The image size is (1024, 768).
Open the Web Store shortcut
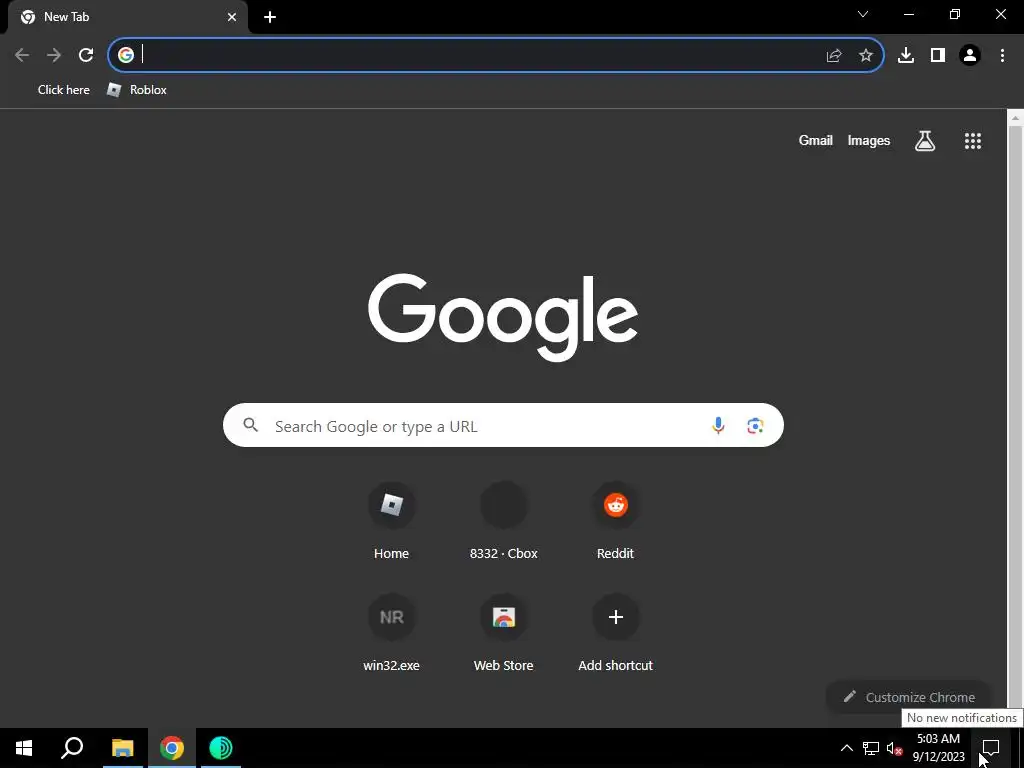[x=504, y=633]
